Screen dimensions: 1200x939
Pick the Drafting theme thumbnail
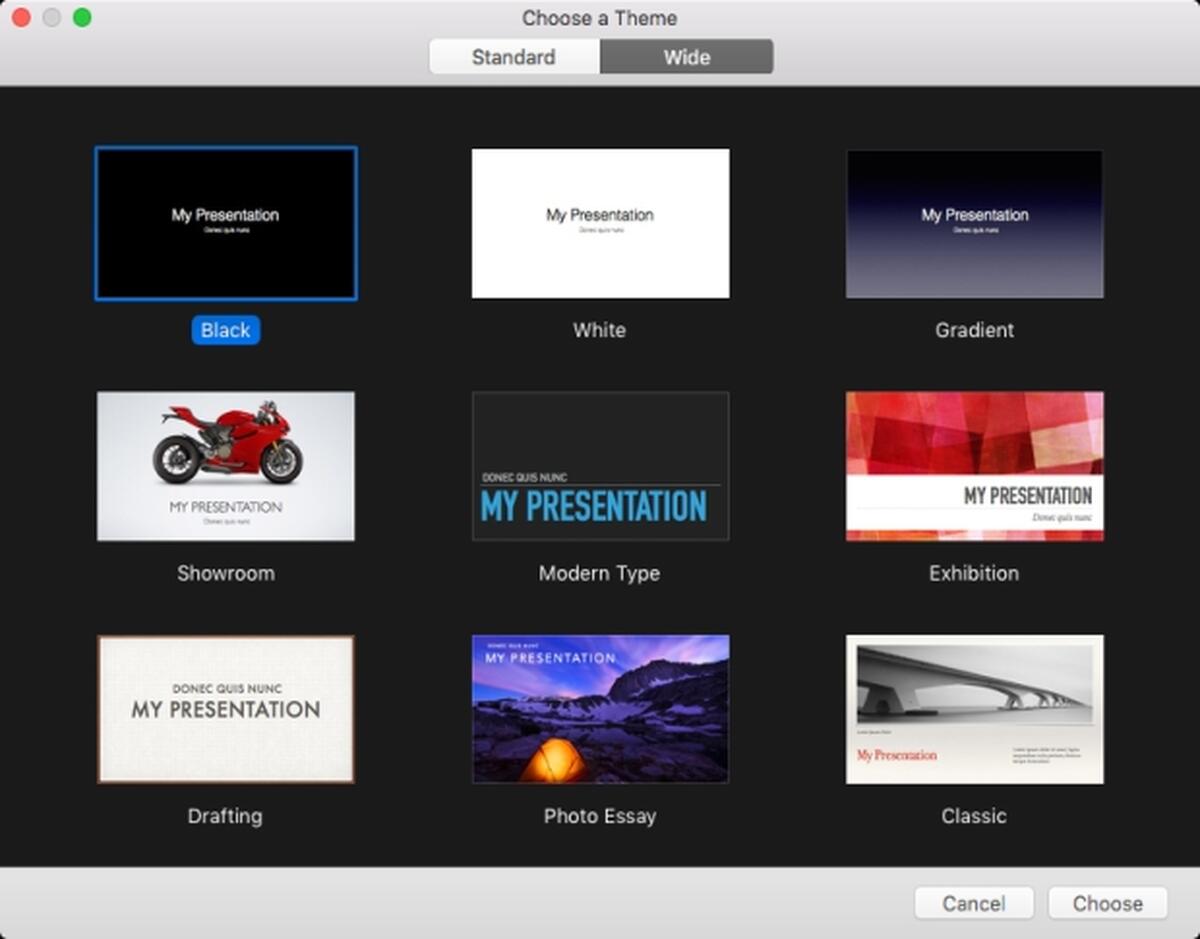tap(226, 709)
